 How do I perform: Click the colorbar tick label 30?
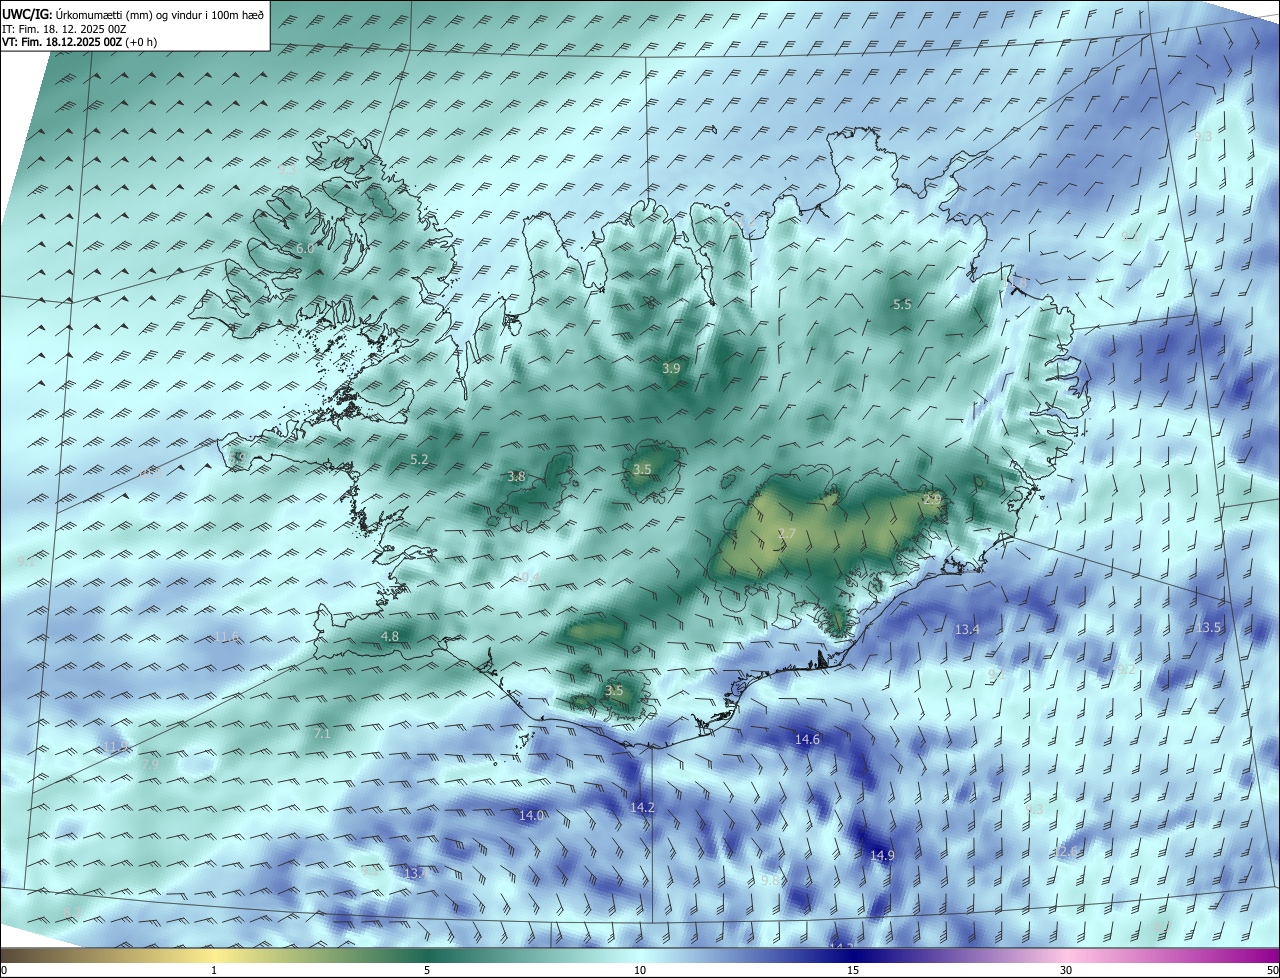(x=1066, y=970)
